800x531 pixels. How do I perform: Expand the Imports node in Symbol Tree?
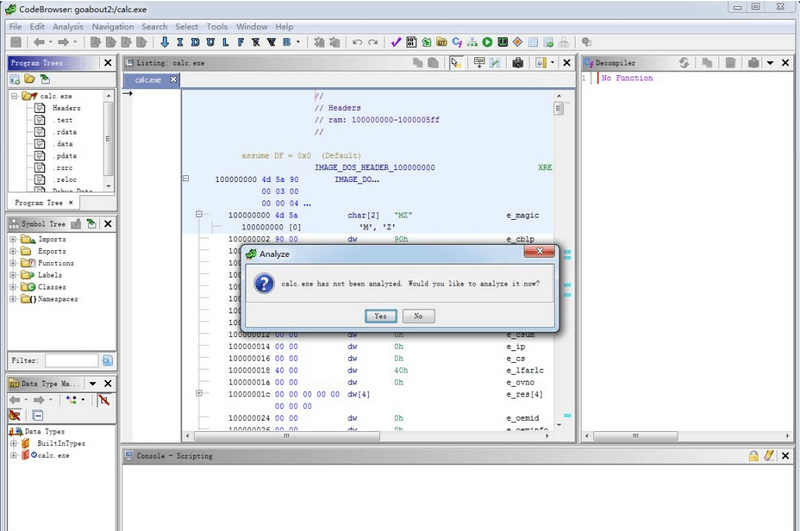click(x=14, y=240)
